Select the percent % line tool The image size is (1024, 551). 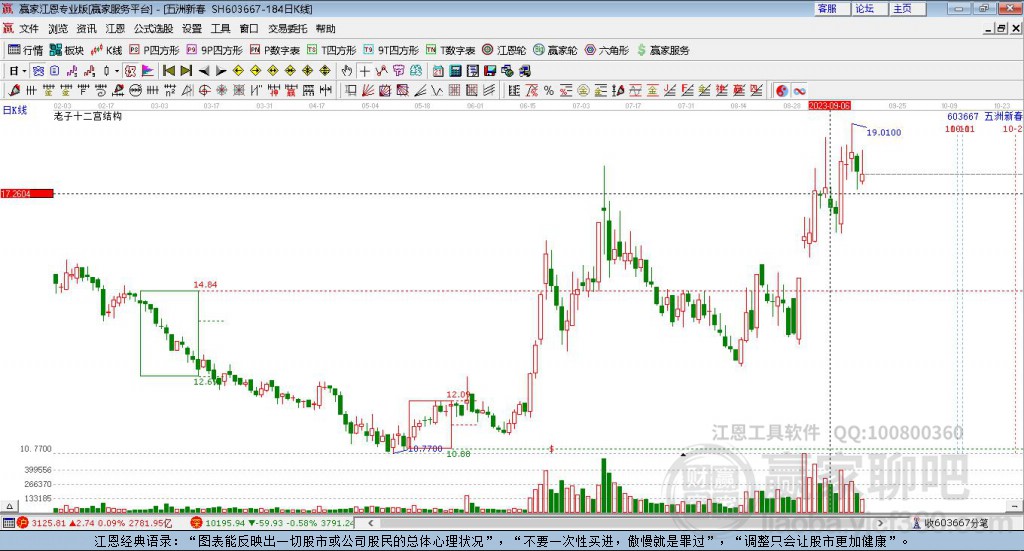(x=549, y=91)
